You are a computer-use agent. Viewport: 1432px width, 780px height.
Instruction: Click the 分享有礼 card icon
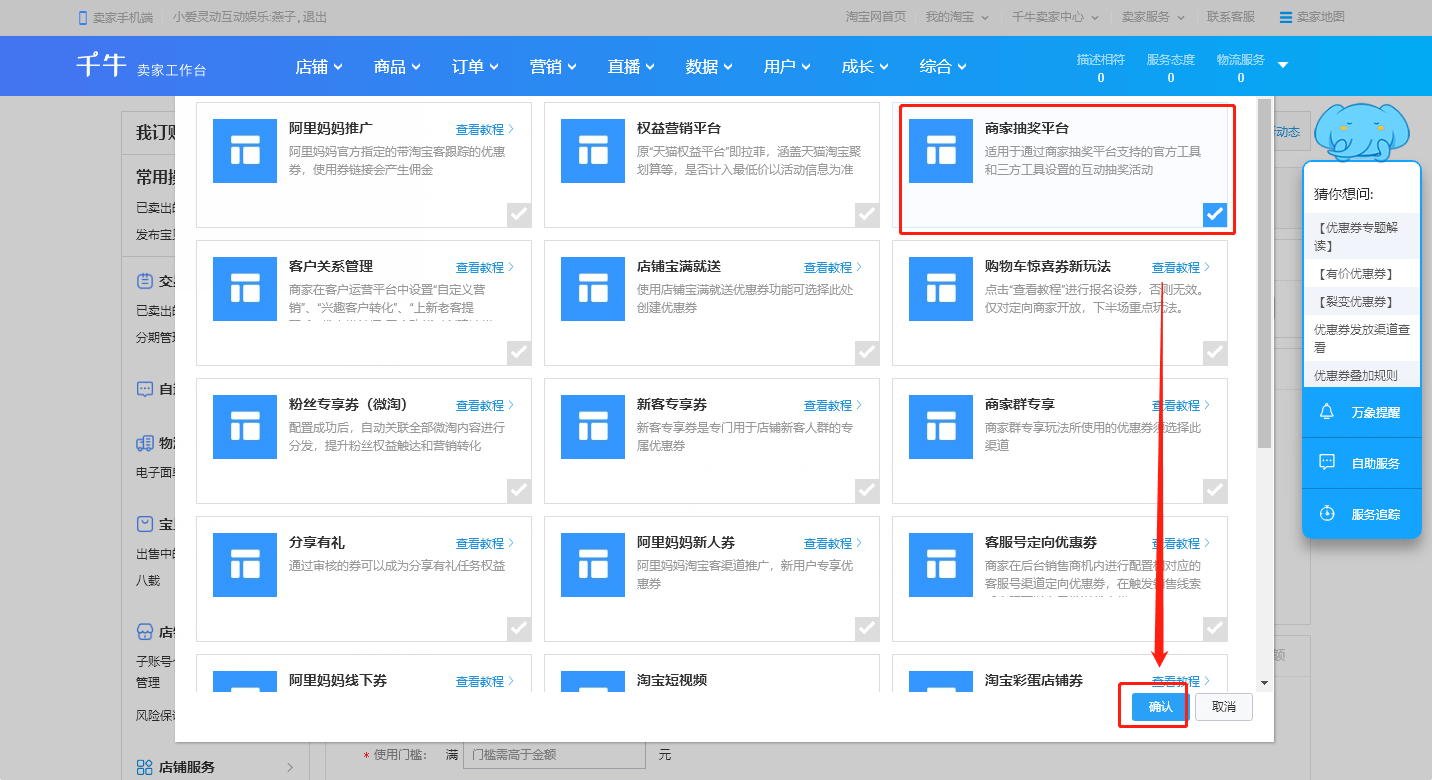click(x=245, y=565)
